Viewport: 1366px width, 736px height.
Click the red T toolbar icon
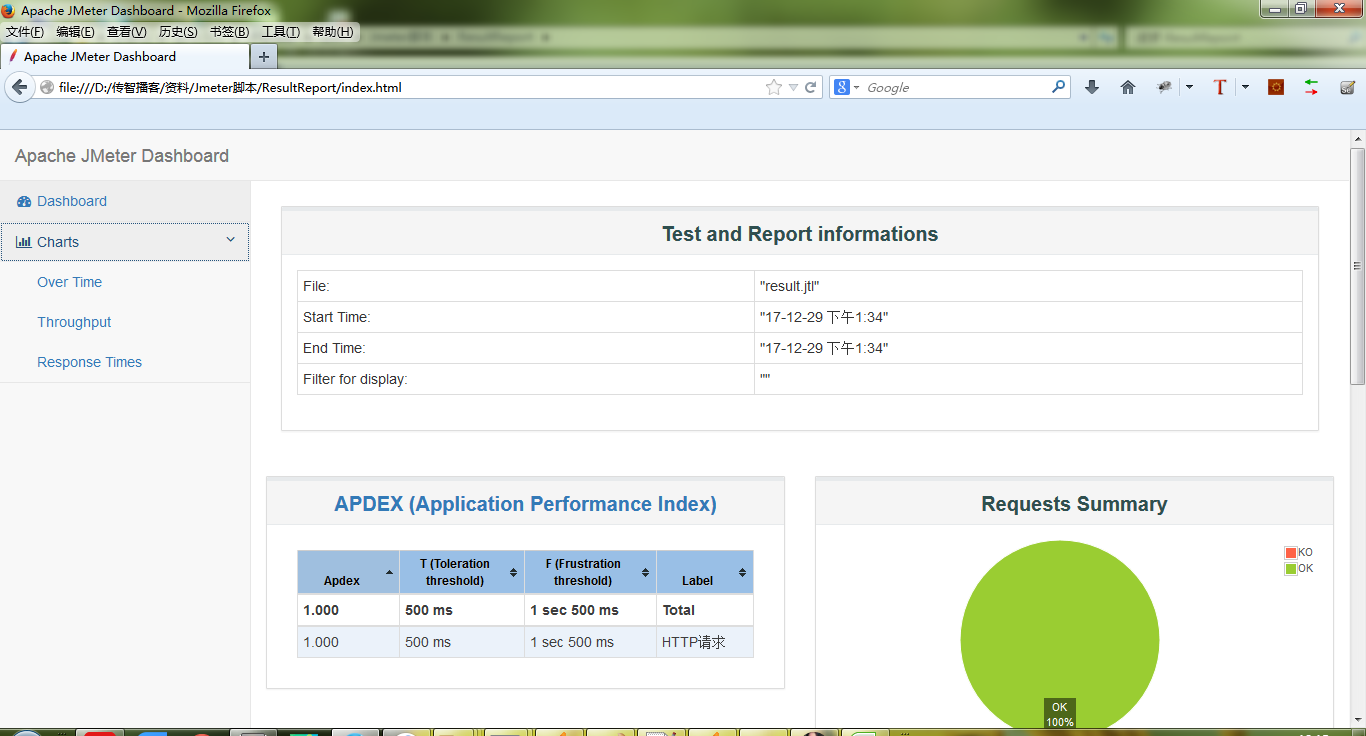(x=1219, y=87)
